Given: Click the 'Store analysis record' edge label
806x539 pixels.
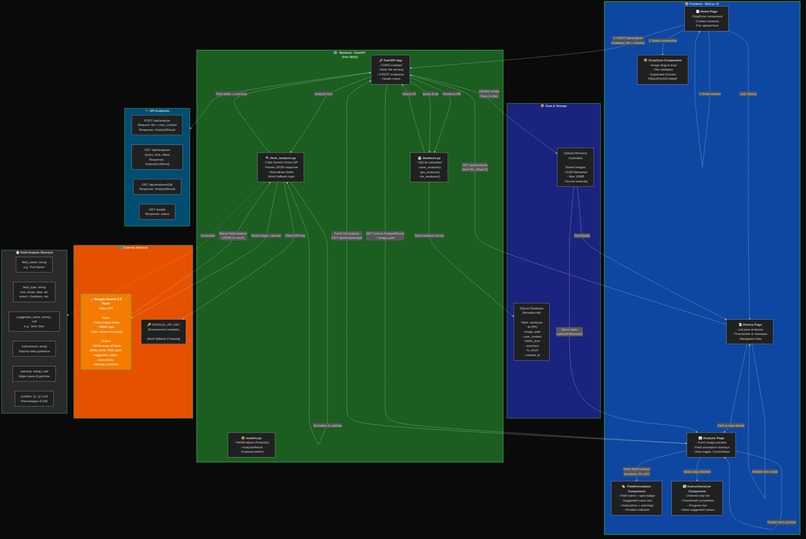Looking at the screenshot, I should click(429, 235).
